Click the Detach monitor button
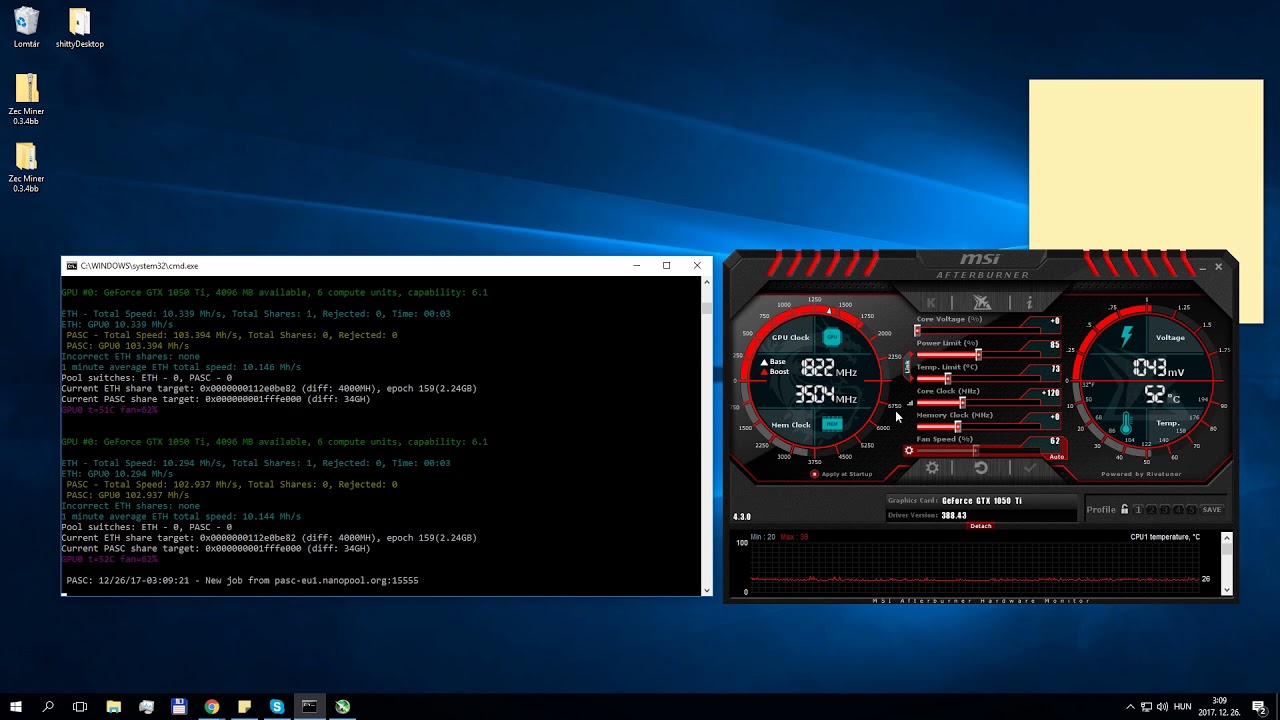 click(x=981, y=526)
